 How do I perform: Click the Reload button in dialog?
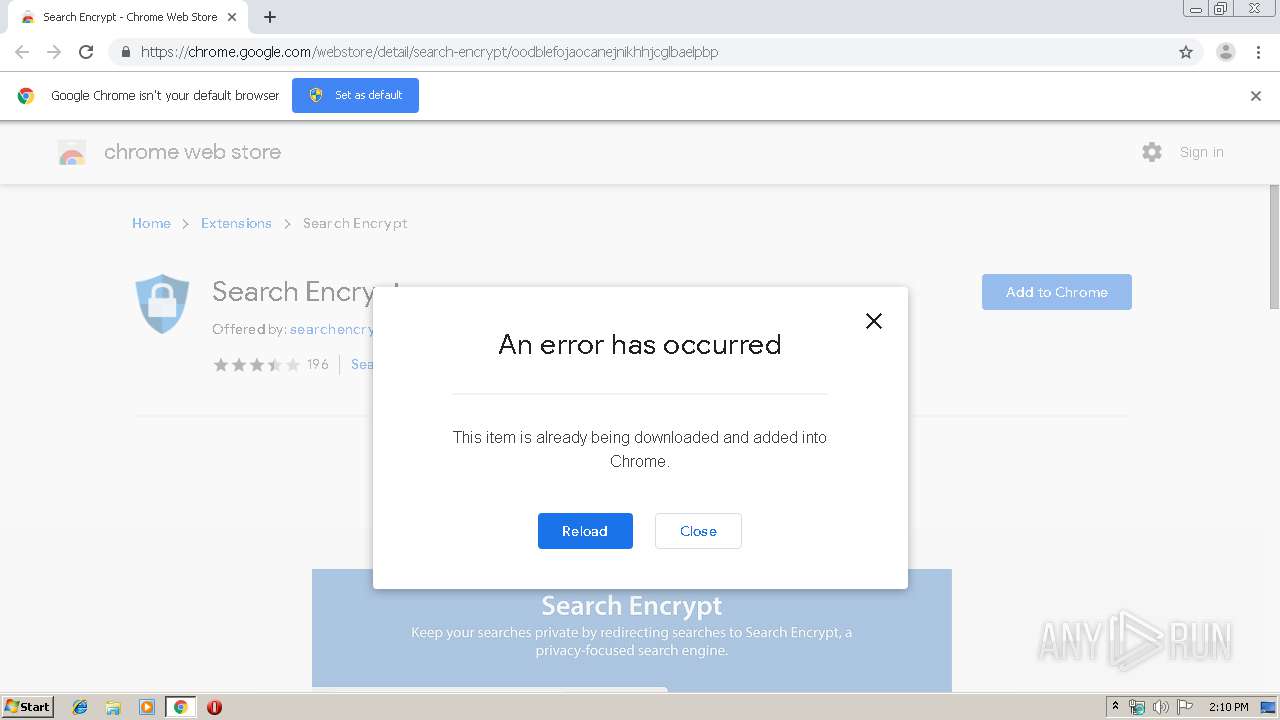pos(585,531)
